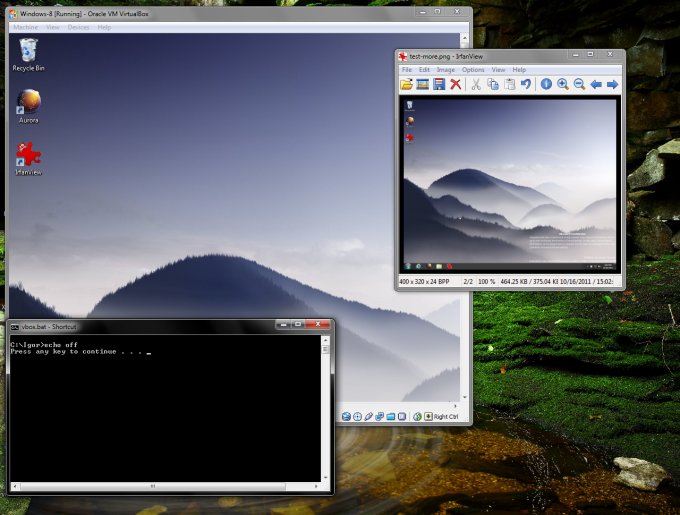
Task: Open the Help menu in IrfanView
Action: [x=519, y=70]
